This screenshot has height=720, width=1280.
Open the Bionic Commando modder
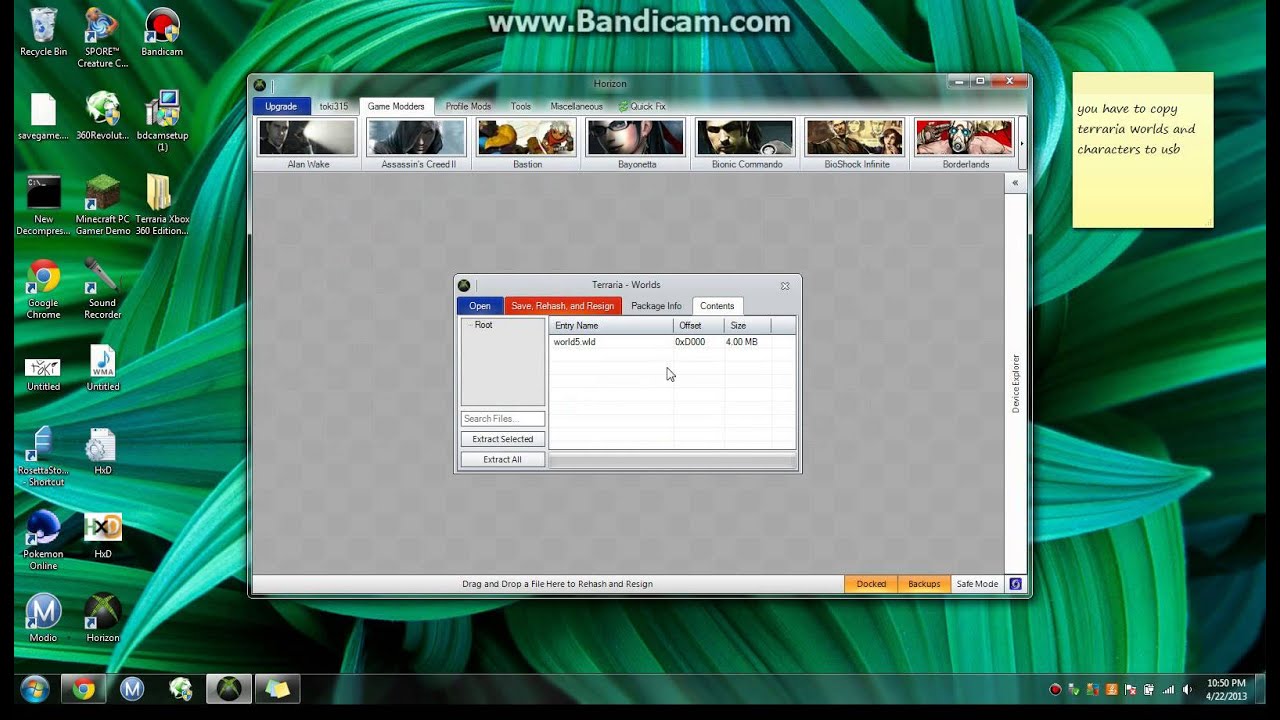tap(746, 144)
